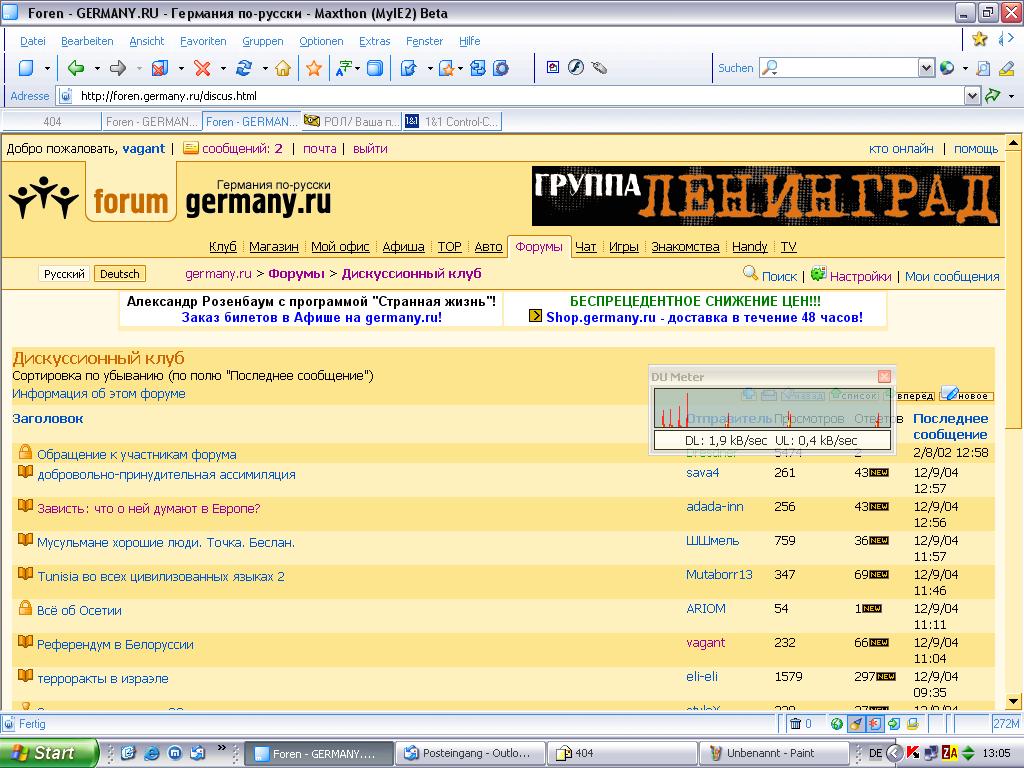This screenshot has width=1024, height=768.
Task: Open Unbenannt - Paint from taskbar
Action: (774, 753)
